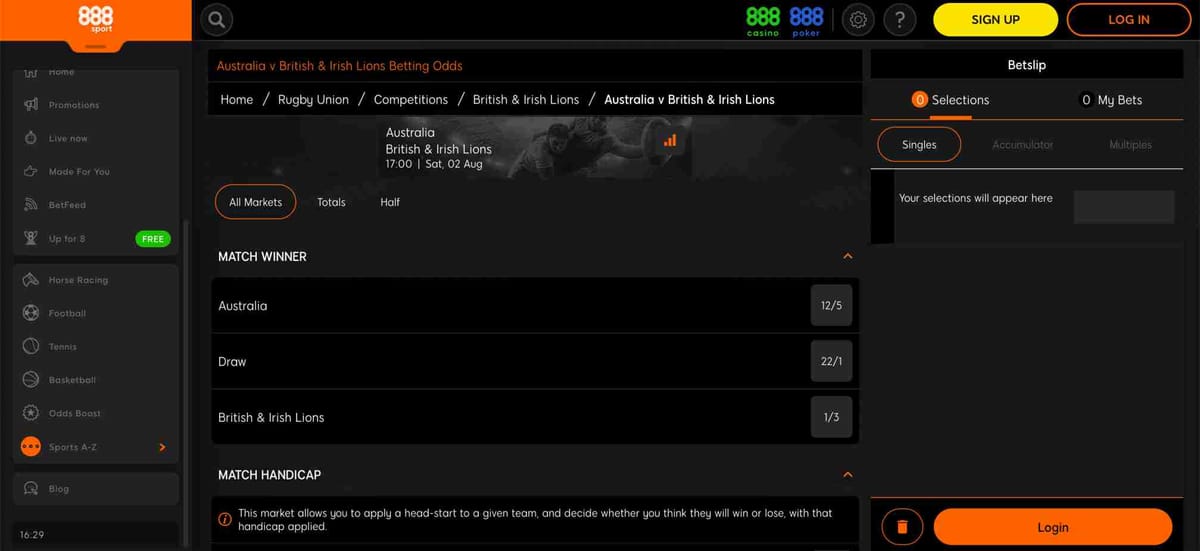The width and height of the screenshot is (1200, 551).
Task: Go to British & Irish Lions breadcrumb
Action: (x=526, y=100)
